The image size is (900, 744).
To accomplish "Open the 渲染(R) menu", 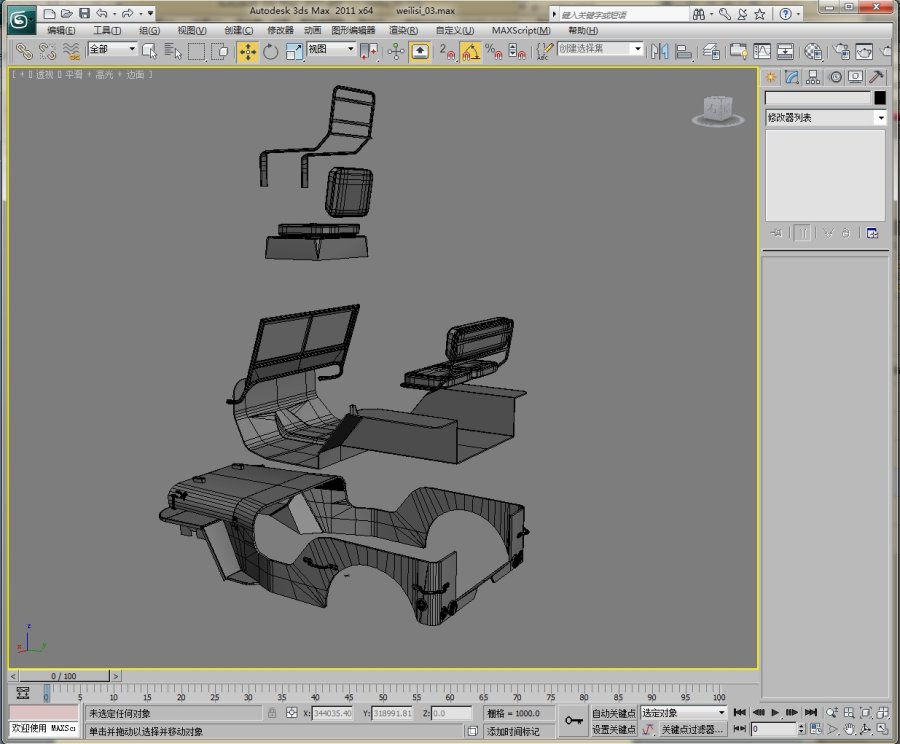I will click(404, 30).
